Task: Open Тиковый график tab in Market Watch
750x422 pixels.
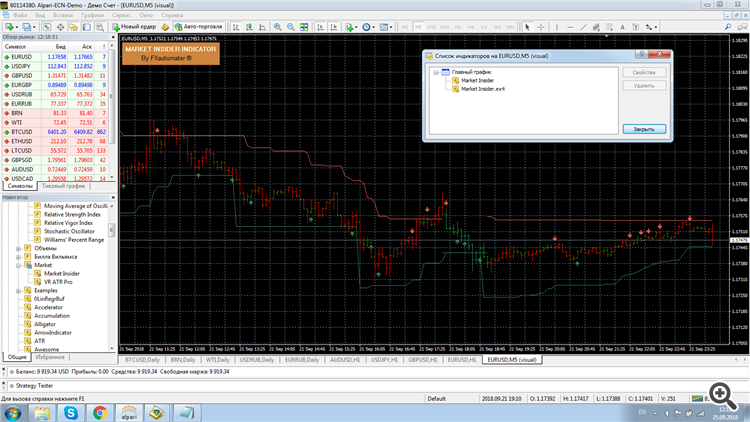Action: click(x=63, y=186)
